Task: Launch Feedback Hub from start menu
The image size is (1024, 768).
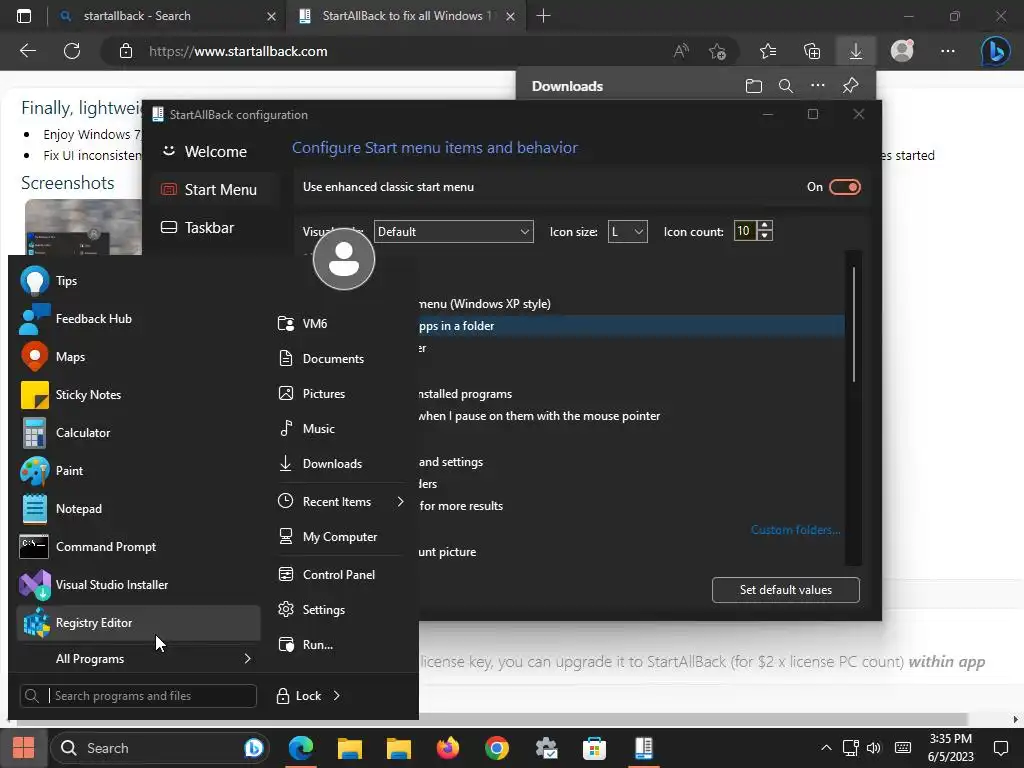Action: (138, 319)
